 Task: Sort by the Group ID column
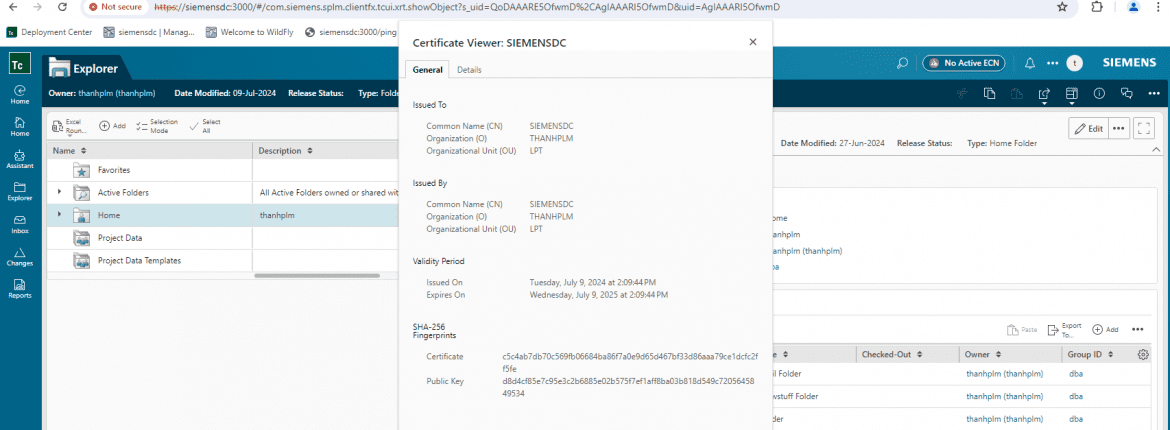coord(1092,354)
